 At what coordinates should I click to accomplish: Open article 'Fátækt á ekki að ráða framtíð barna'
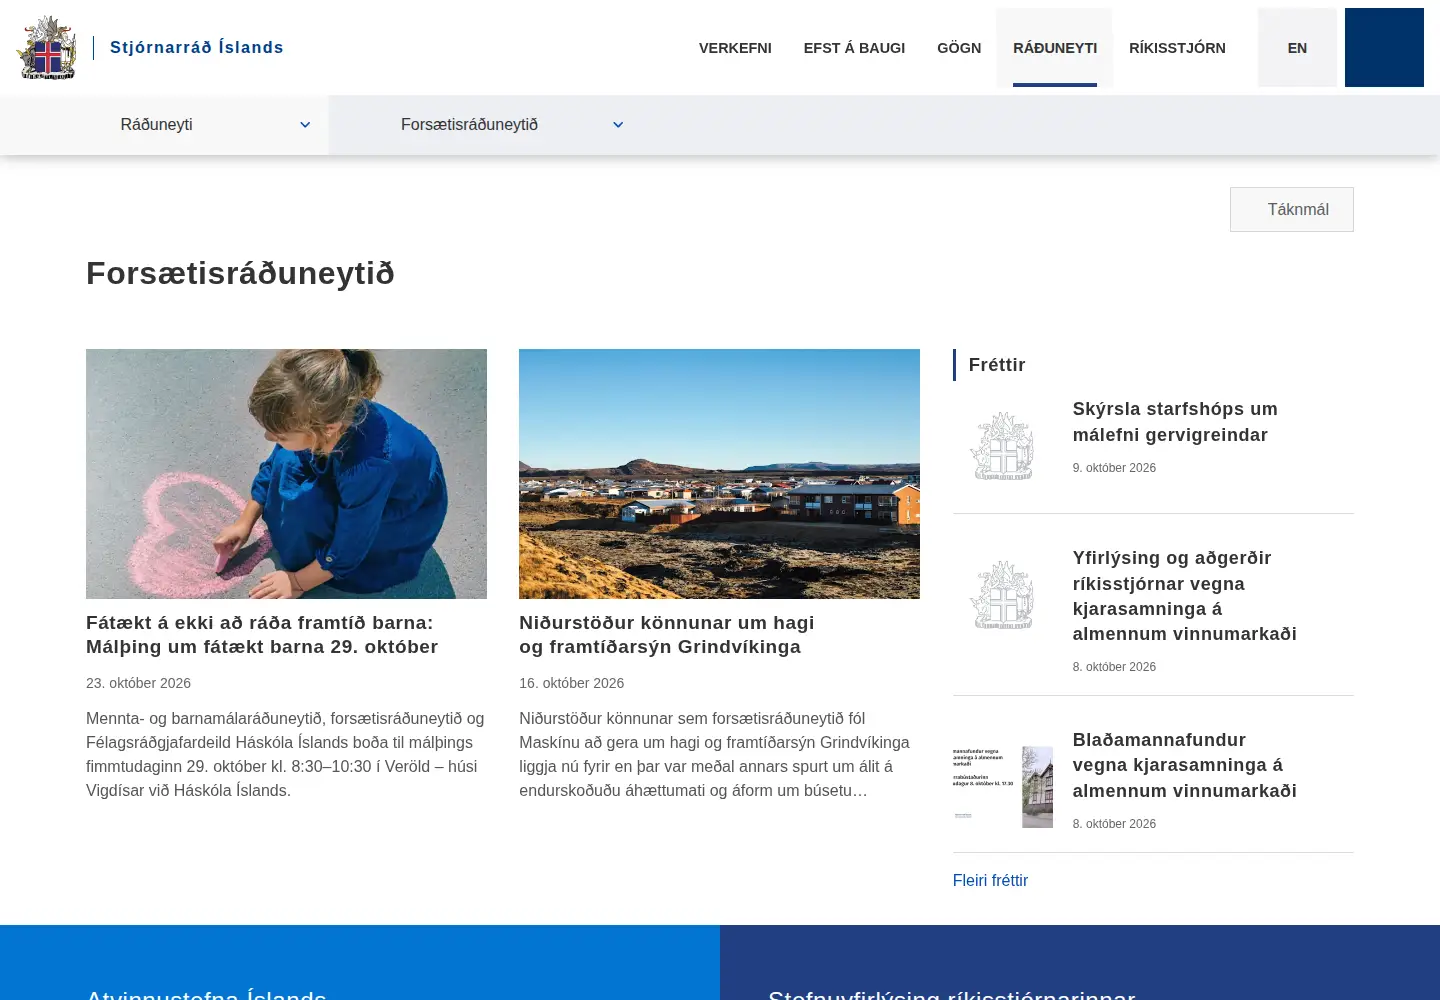(262, 635)
